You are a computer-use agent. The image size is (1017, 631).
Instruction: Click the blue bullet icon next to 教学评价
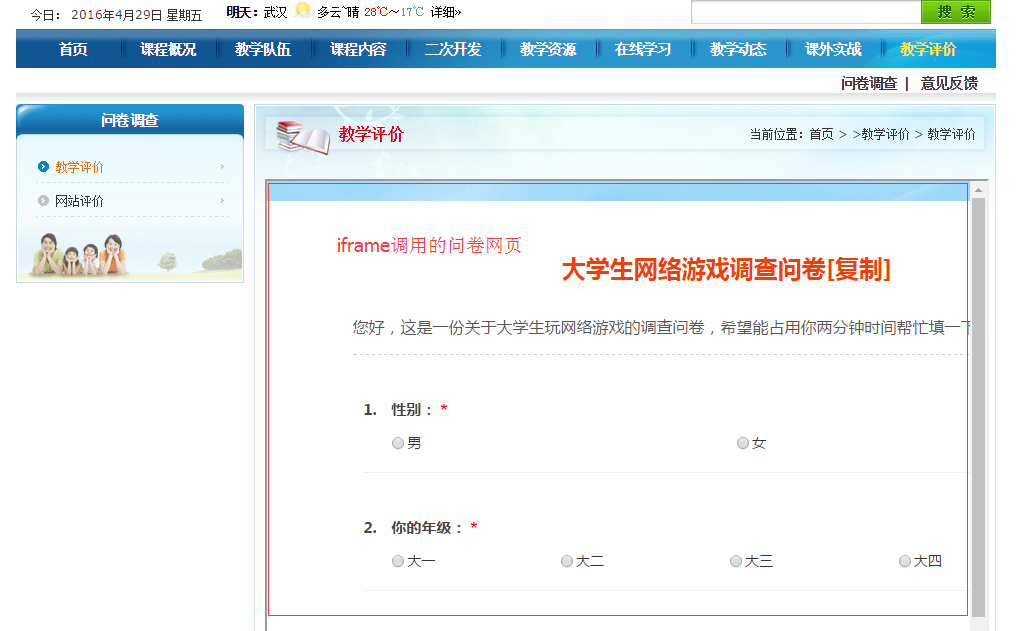coord(43,167)
